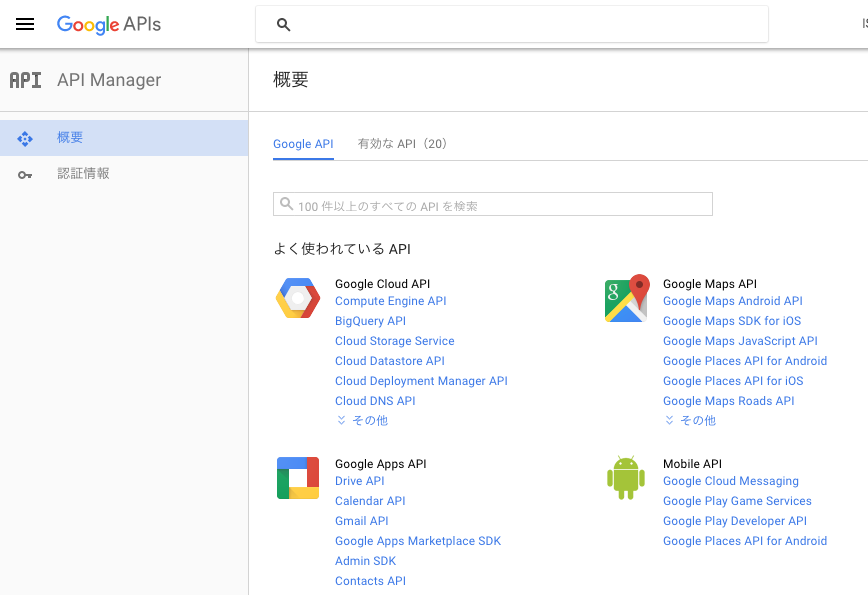
Task: Click the Google APIs logo
Action: (x=108, y=24)
